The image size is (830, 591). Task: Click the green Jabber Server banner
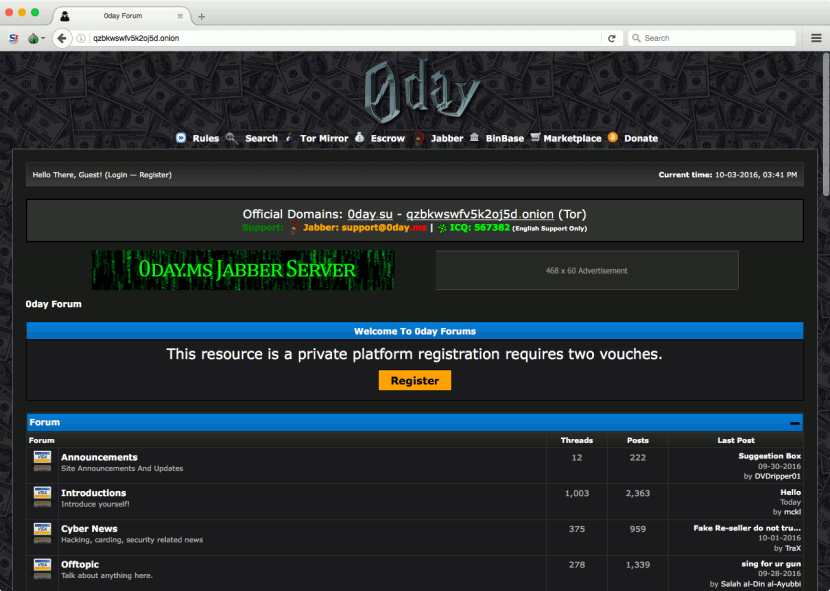[243, 270]
